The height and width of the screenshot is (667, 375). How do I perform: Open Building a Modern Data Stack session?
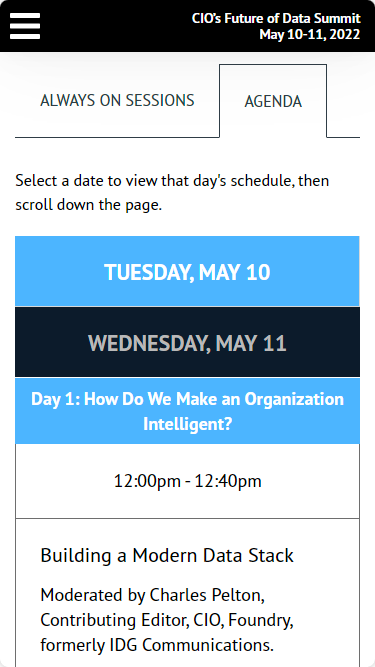[167, 556]
